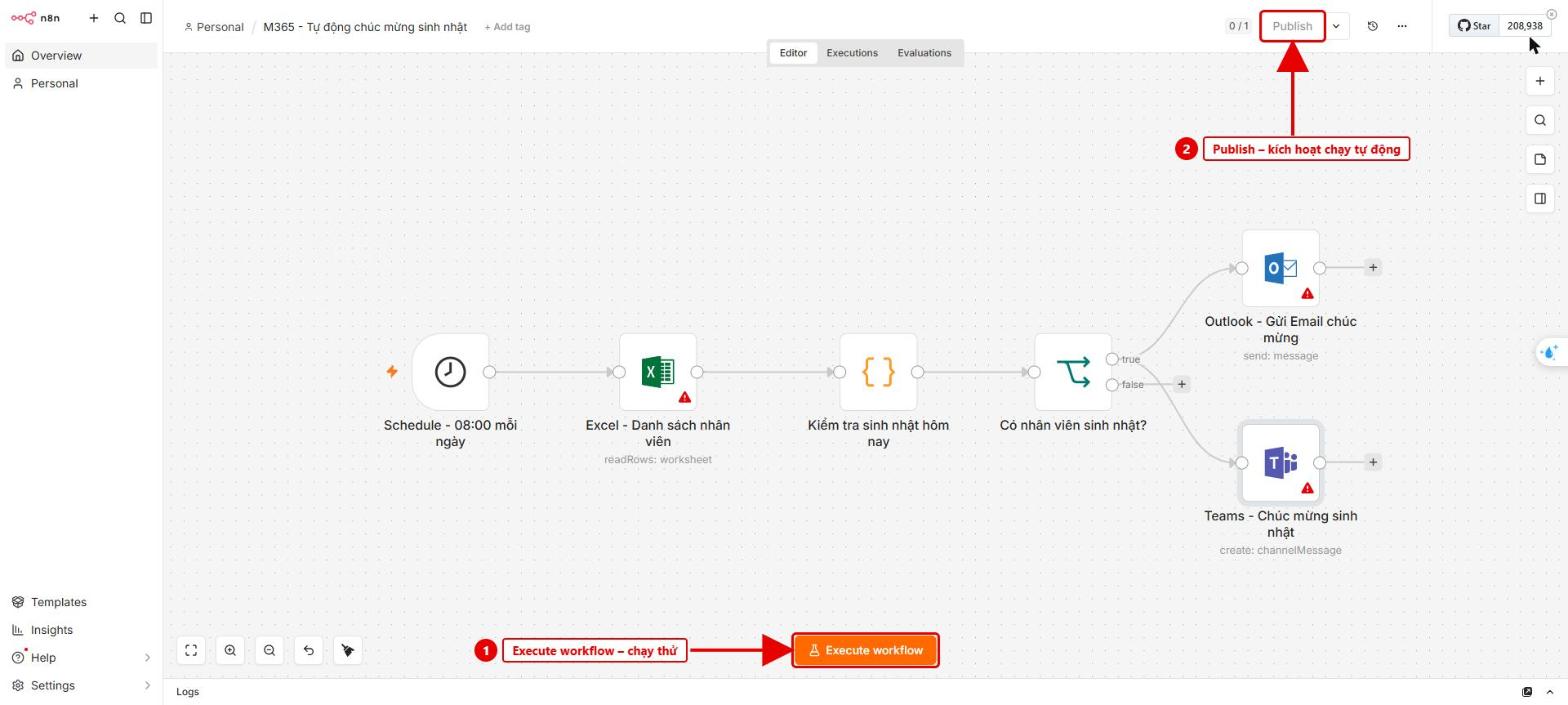
Task: Zoom out on the canvas
Action: coord(269,650)
